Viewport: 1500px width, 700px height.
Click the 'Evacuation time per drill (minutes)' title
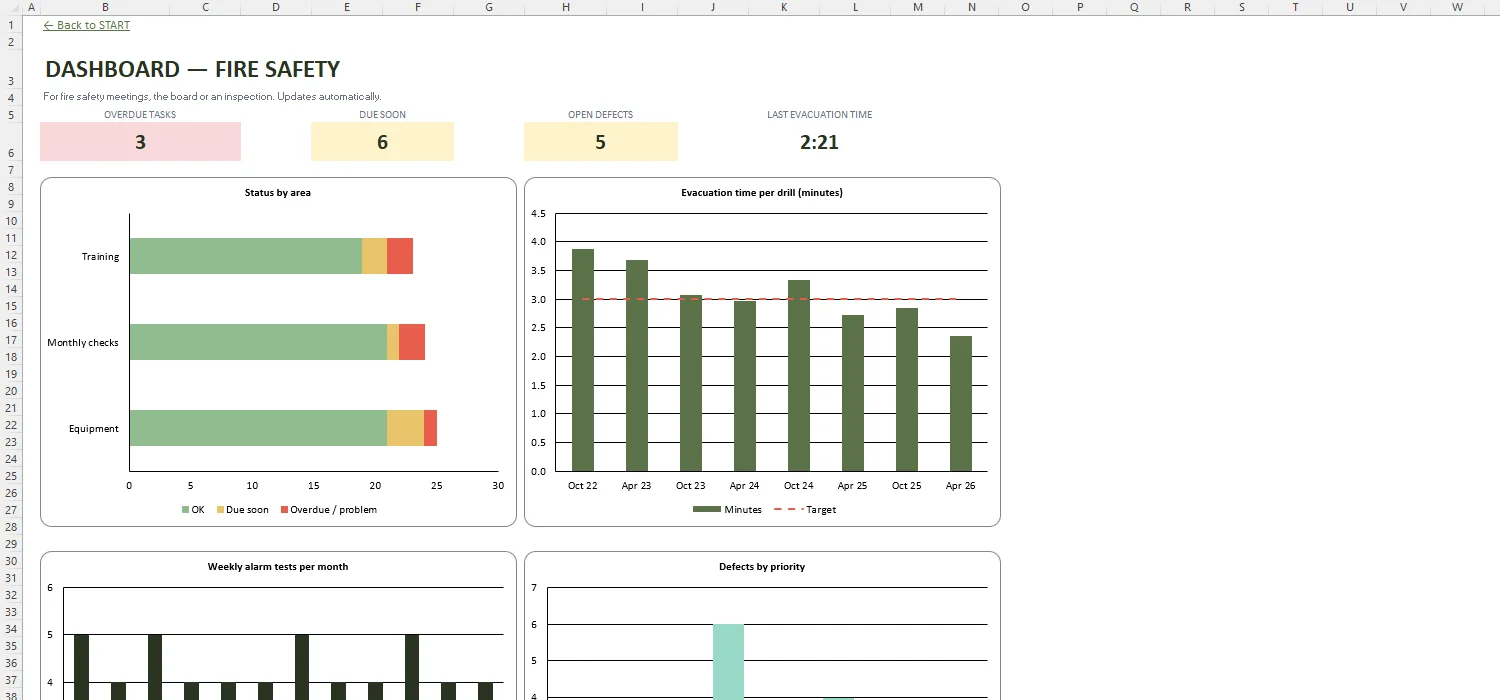[762, 192]
